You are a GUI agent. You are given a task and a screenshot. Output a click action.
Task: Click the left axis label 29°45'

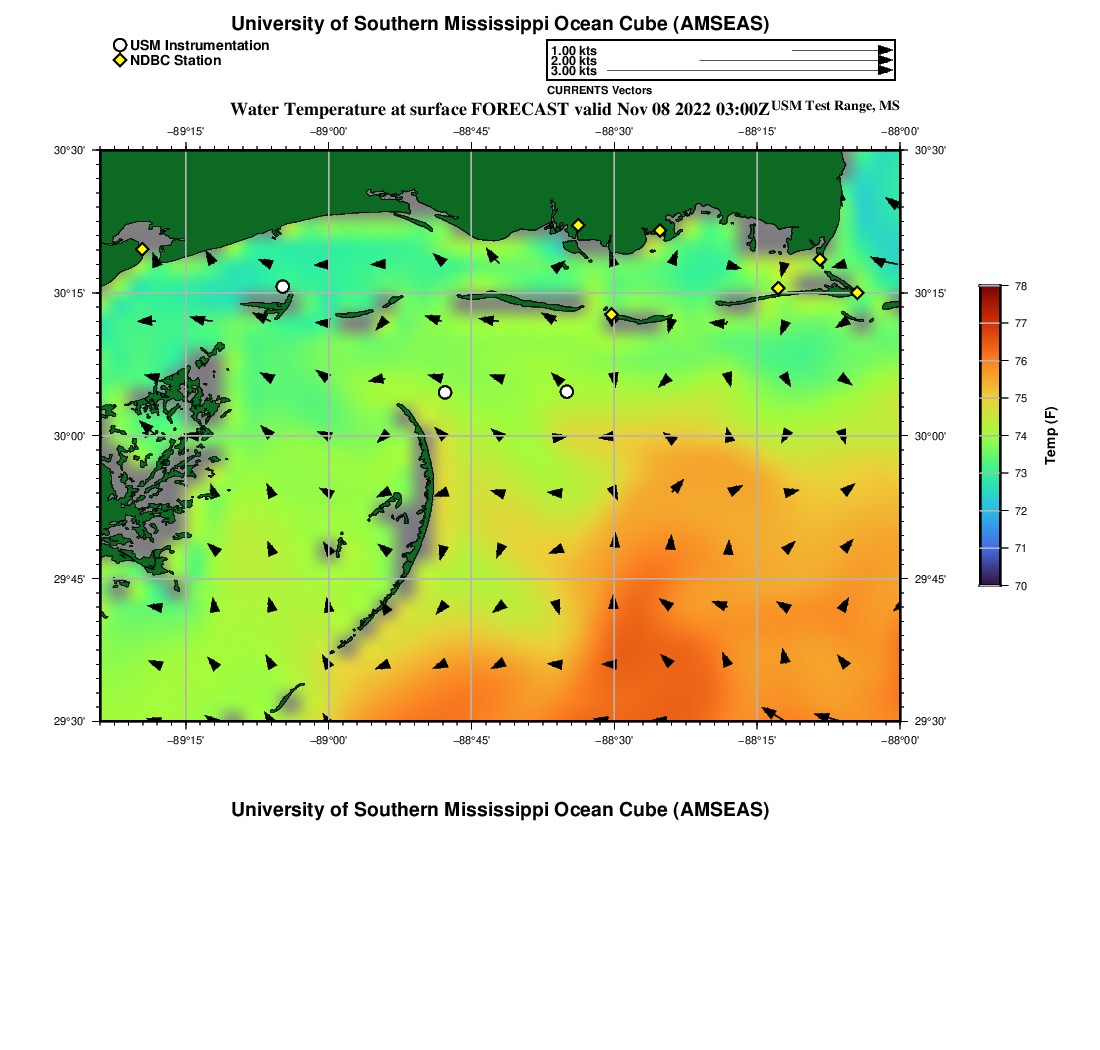point(69,579)
